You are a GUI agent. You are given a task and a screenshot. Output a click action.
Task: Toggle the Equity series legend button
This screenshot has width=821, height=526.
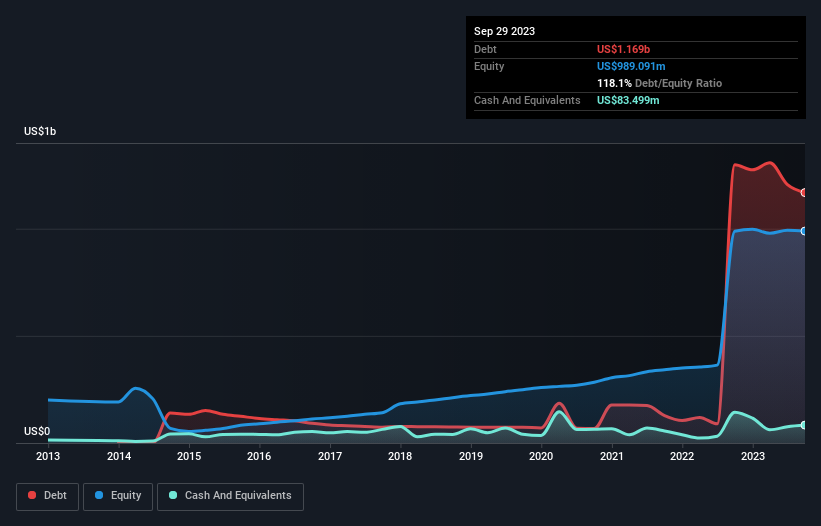[x=118, y=496]
